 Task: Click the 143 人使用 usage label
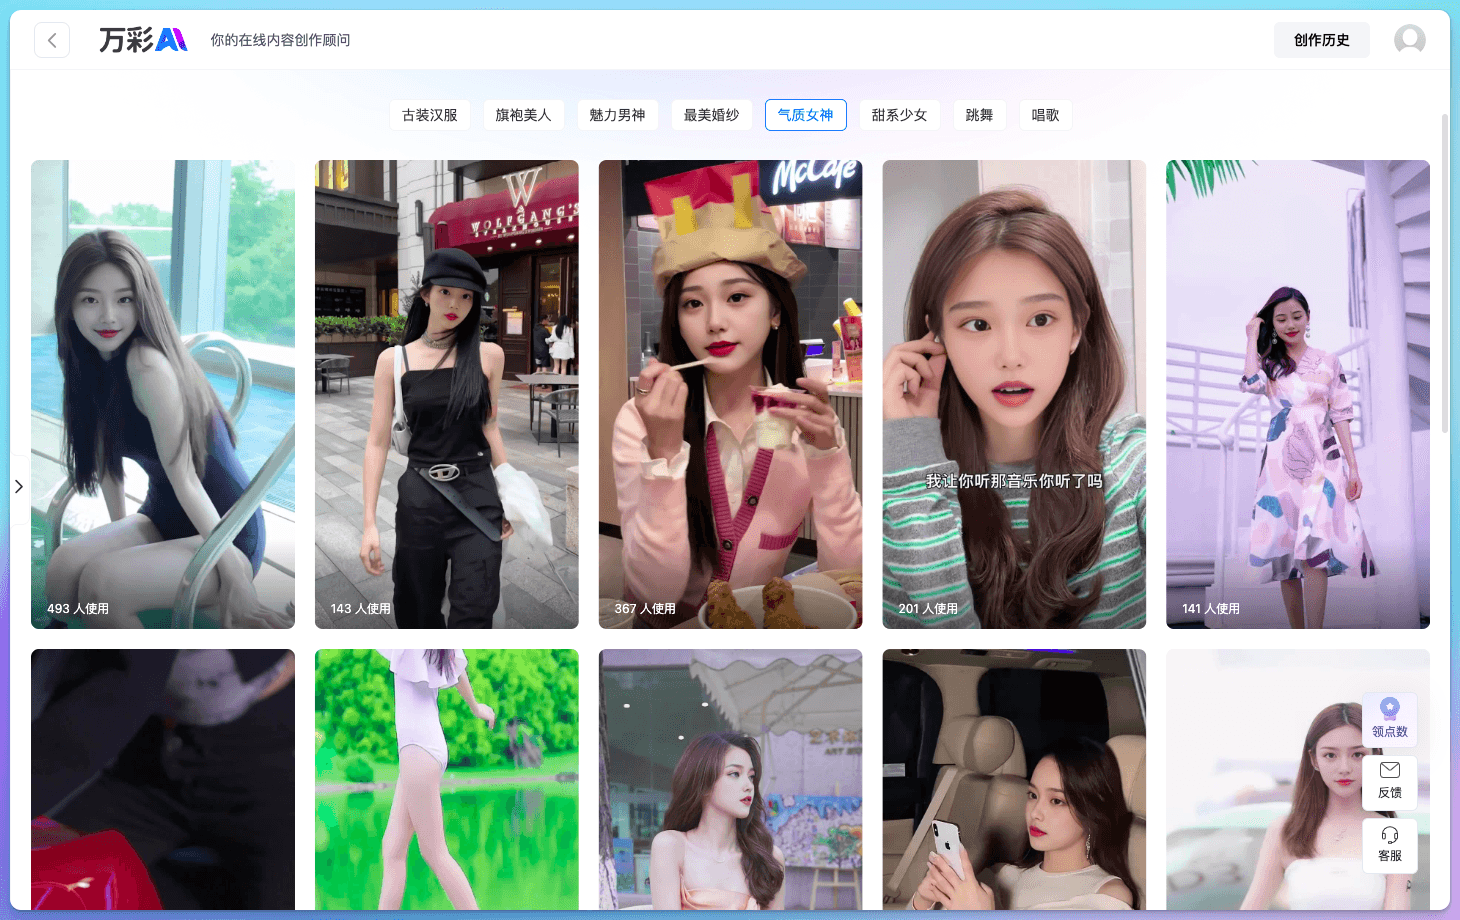click(361, 608)
